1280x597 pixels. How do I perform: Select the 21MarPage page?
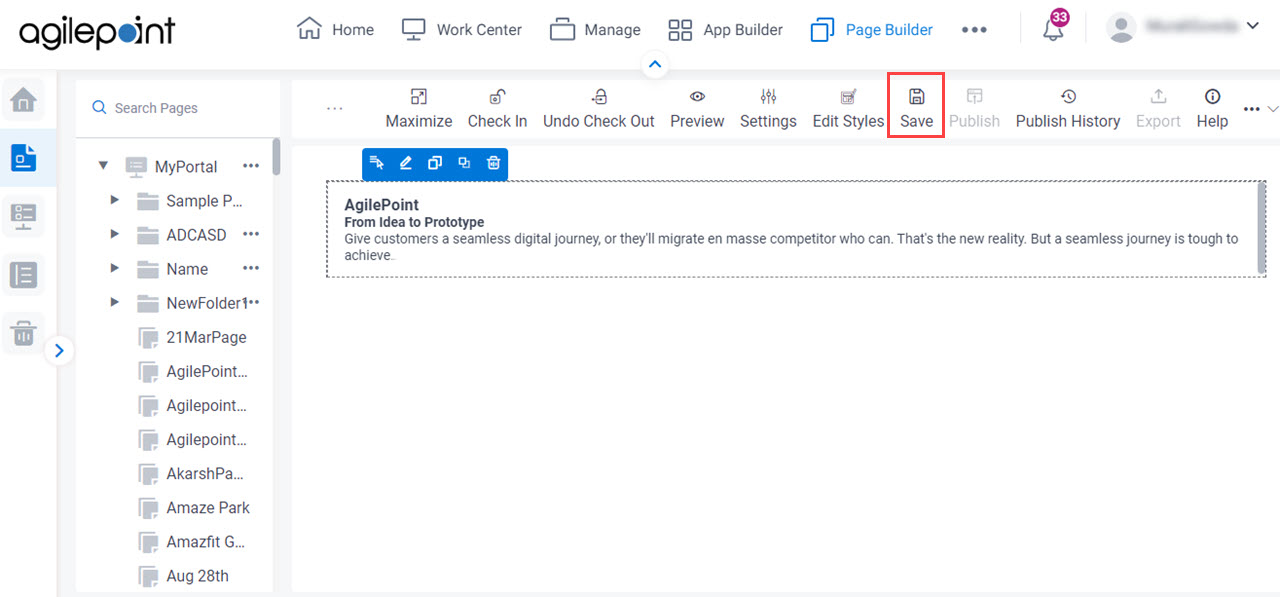tap(206, 338)
